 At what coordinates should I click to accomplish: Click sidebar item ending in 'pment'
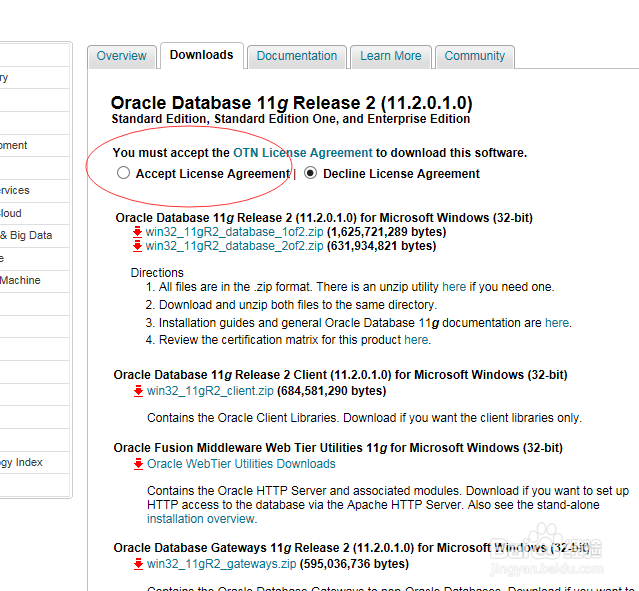coord(13,145)
